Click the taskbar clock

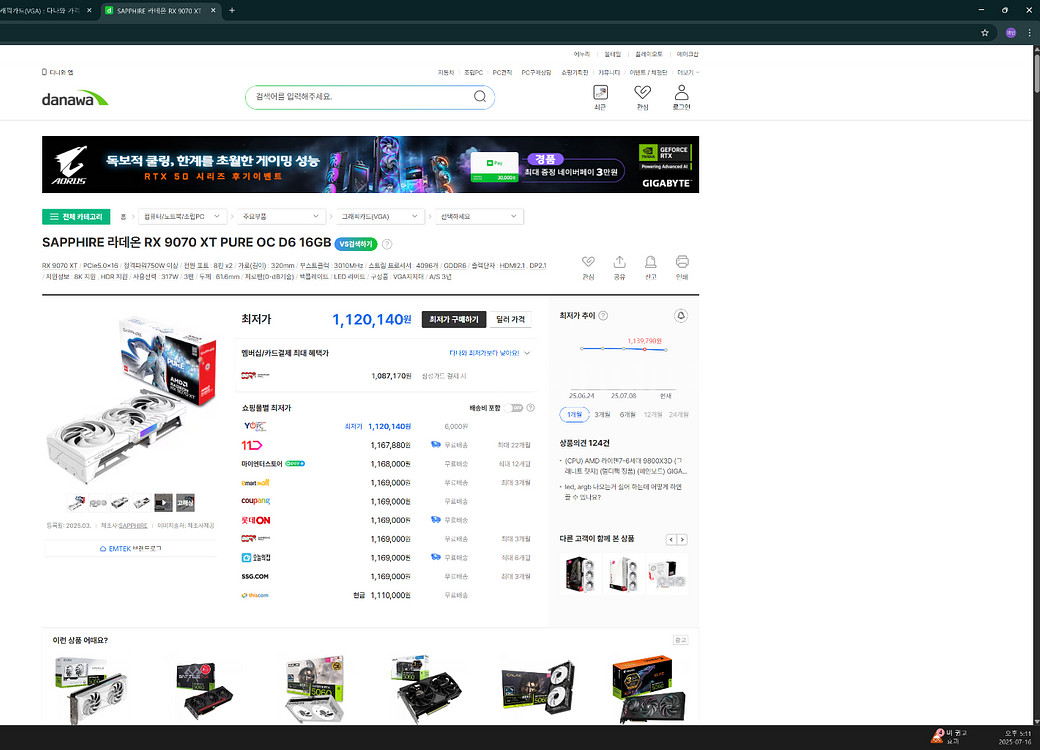[x=1015, y=737]
